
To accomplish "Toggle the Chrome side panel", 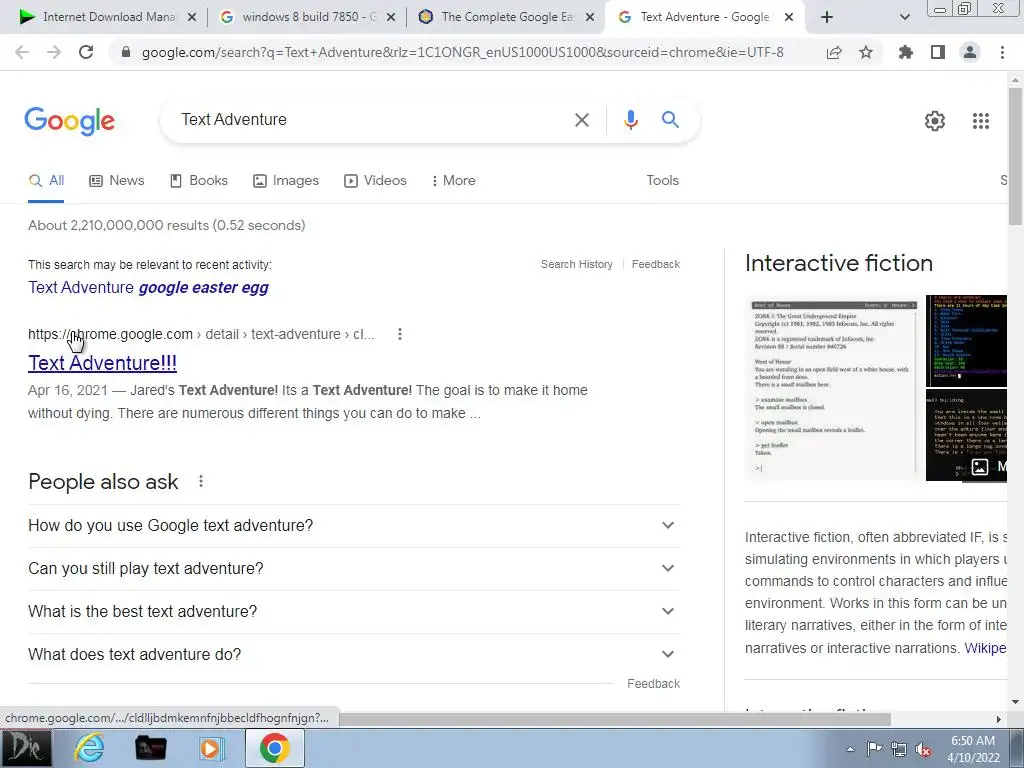I will tap(938, 52).
